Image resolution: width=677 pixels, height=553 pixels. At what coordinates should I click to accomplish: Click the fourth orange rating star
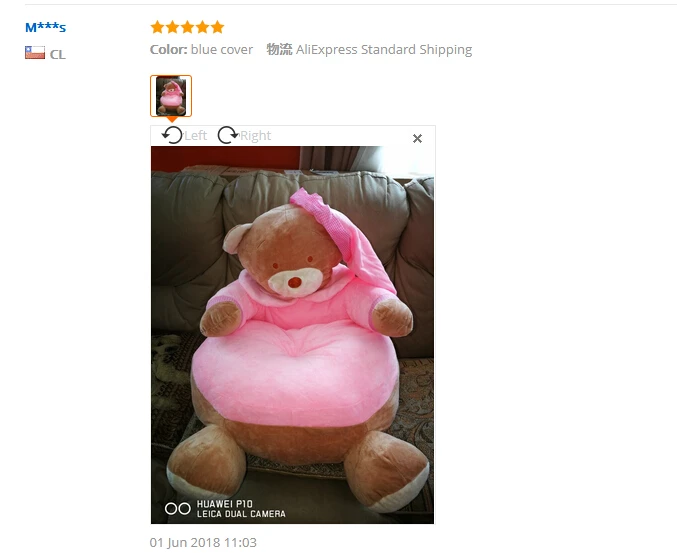point(202,27)
